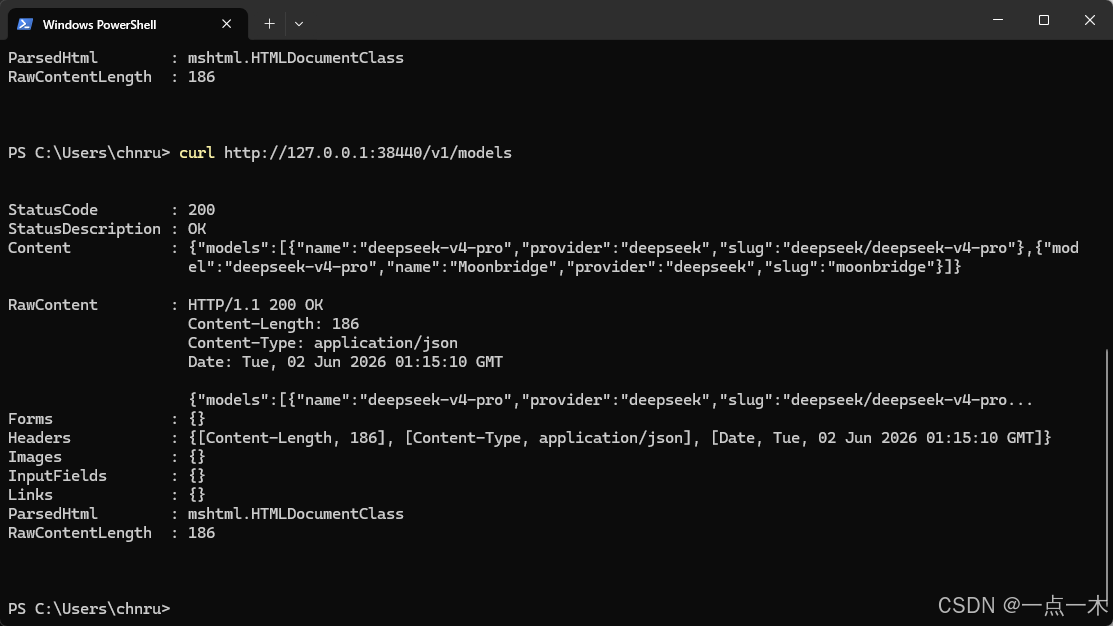1113x626 pixels.
Task: Close the Windows PowerShell tab
Action: coord(226,24)
